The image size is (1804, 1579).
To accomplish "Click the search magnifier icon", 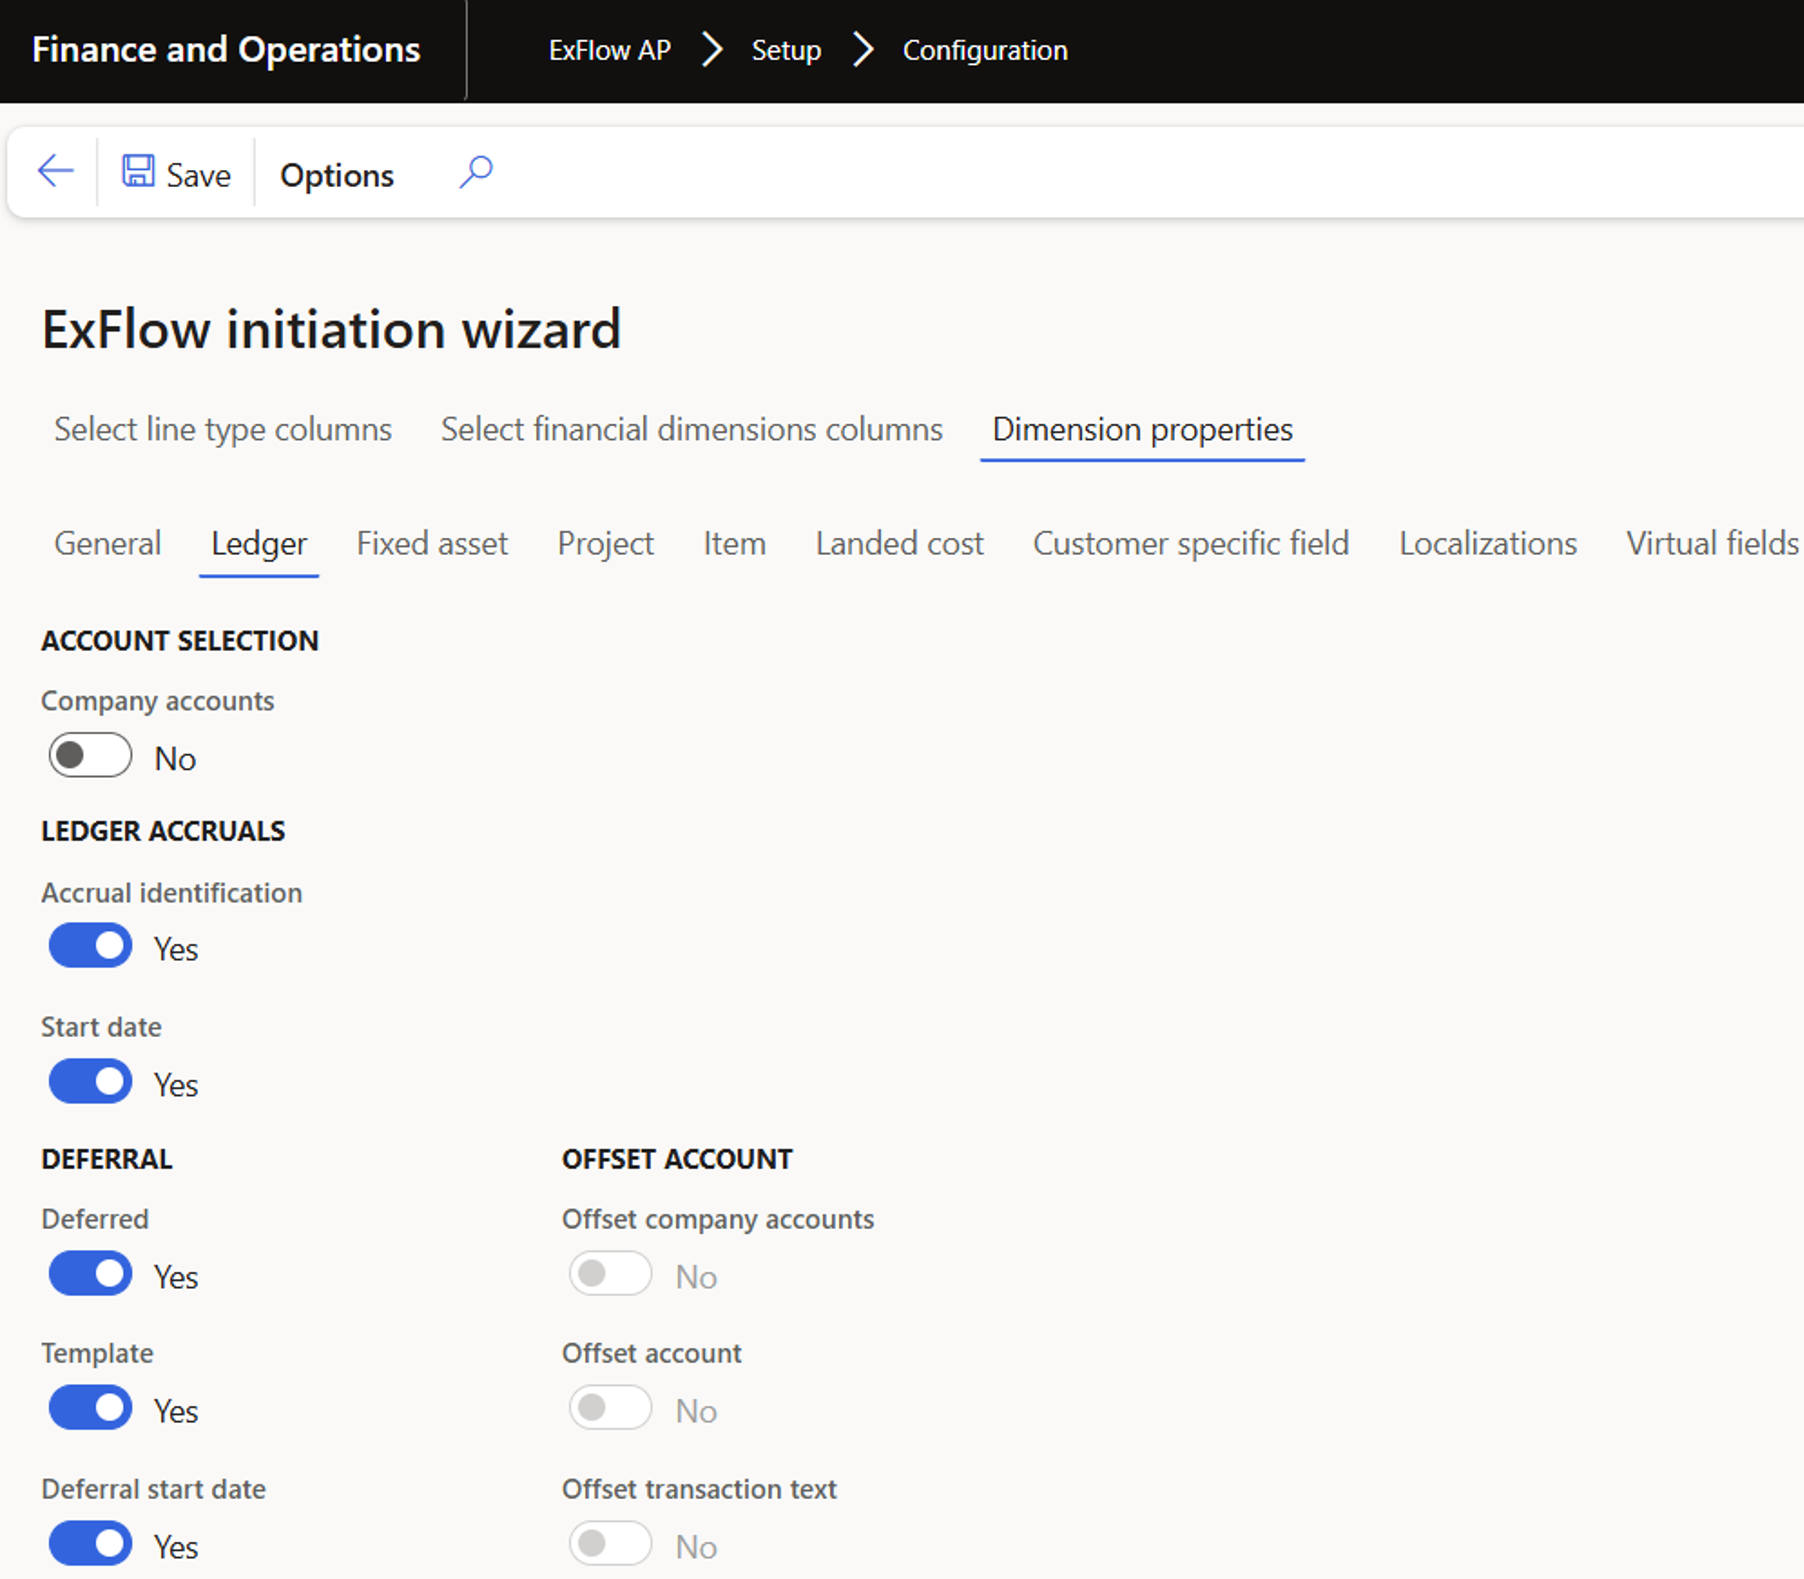I will (x=476, y=172).
